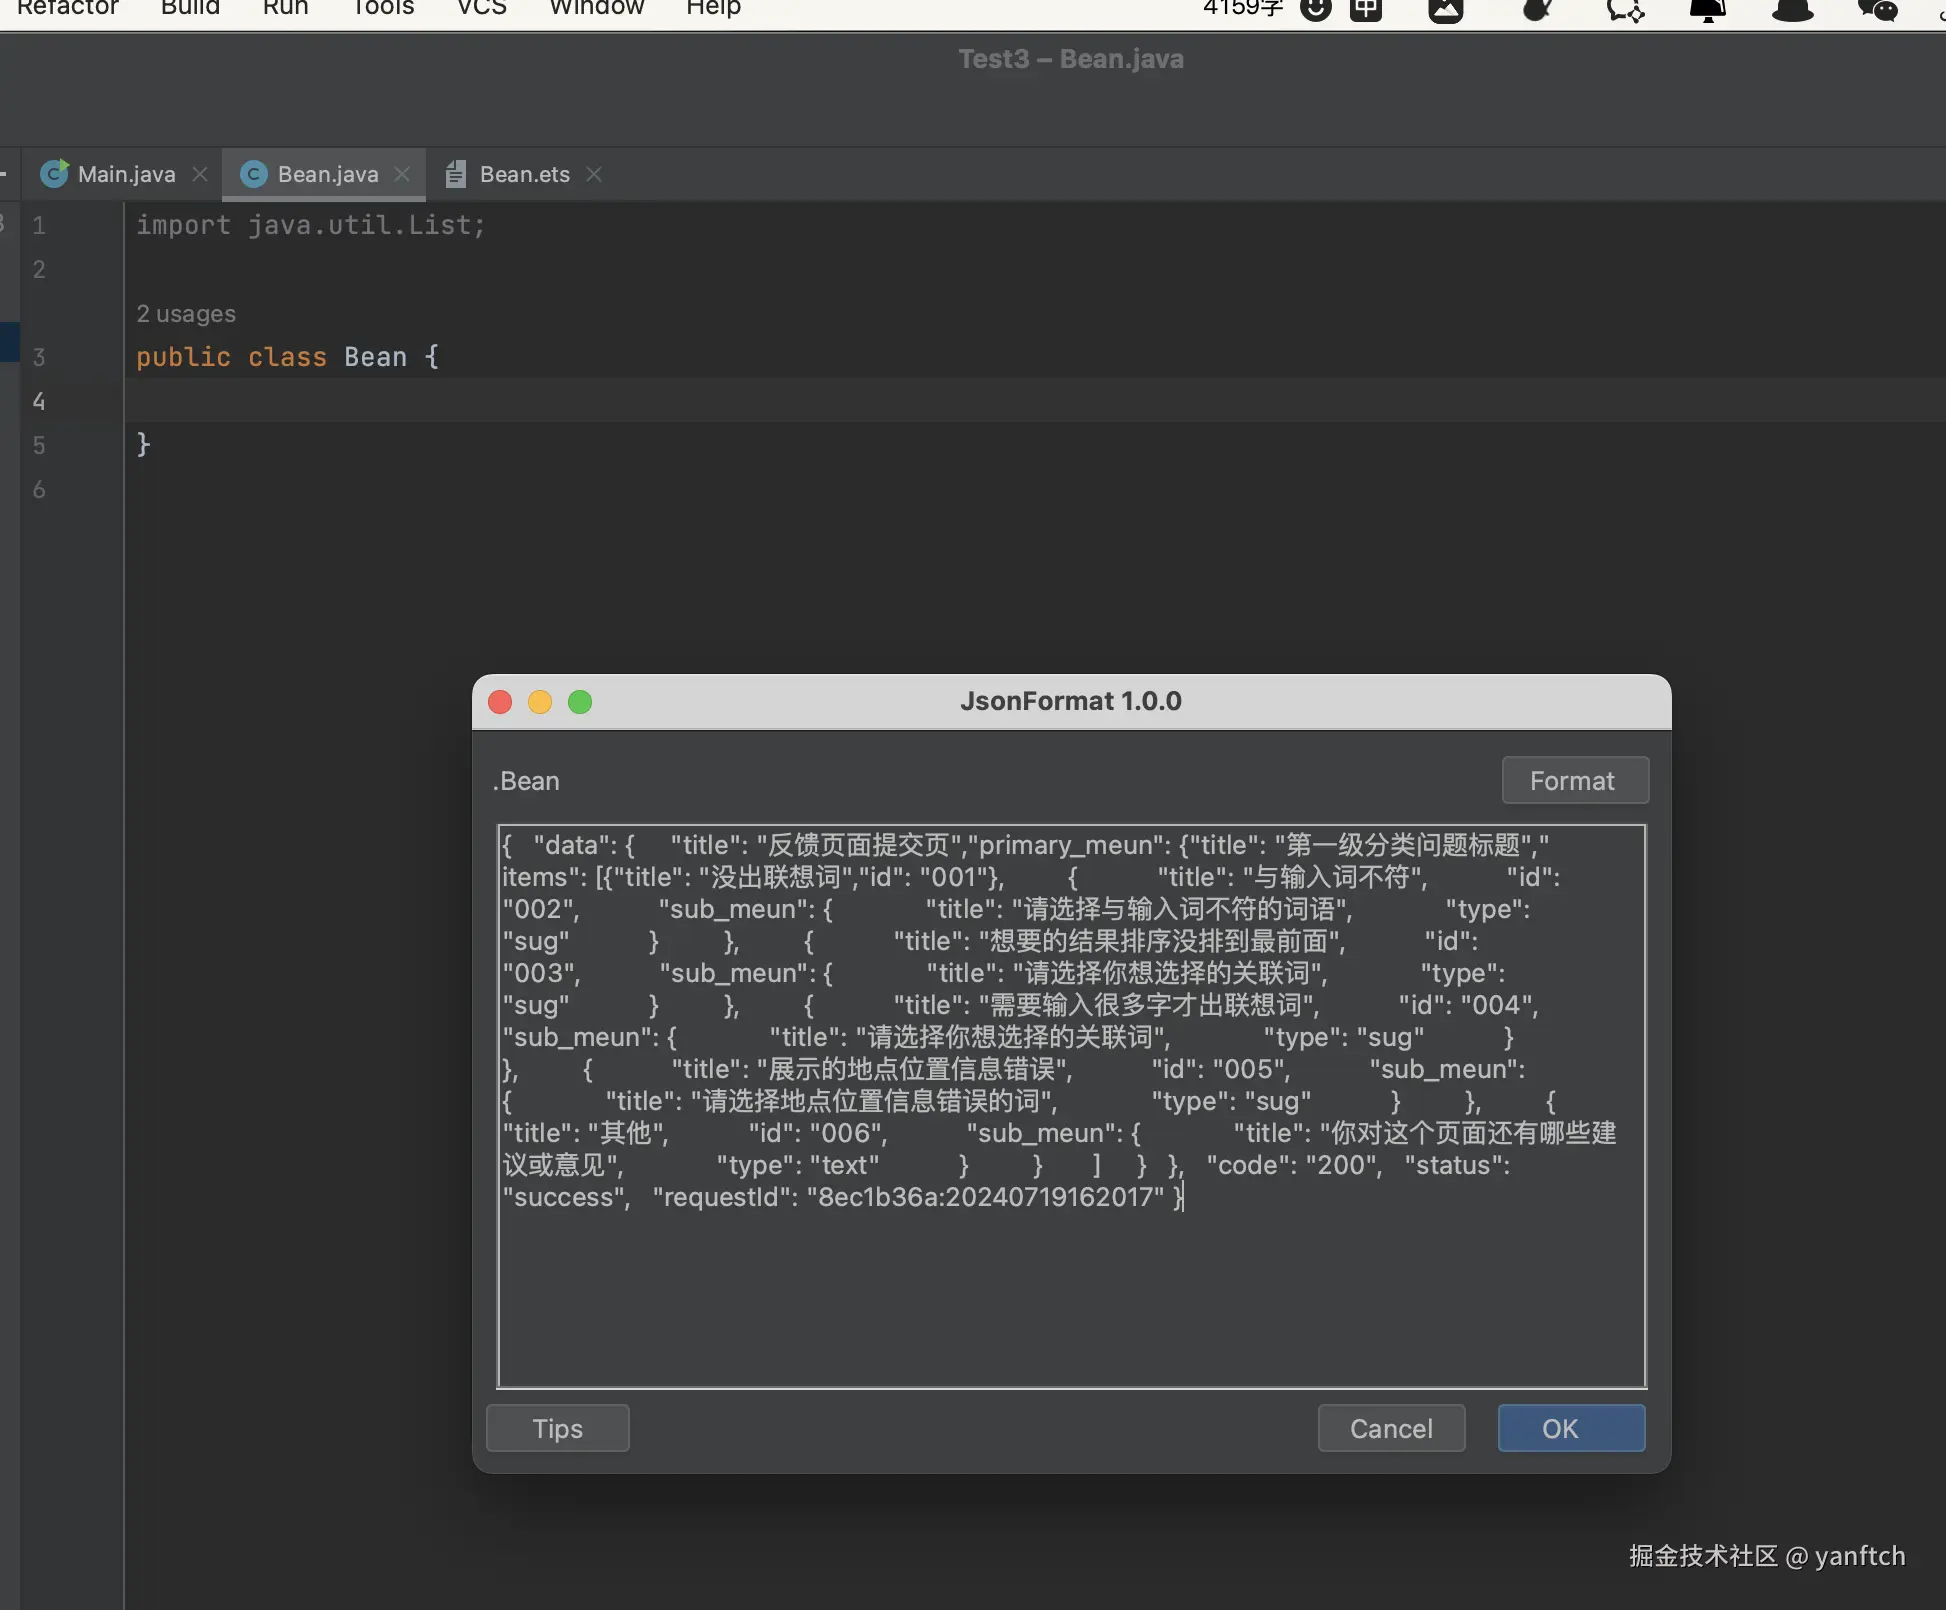Open the WeChat menu bar icon

click(x=1876, y=10)
